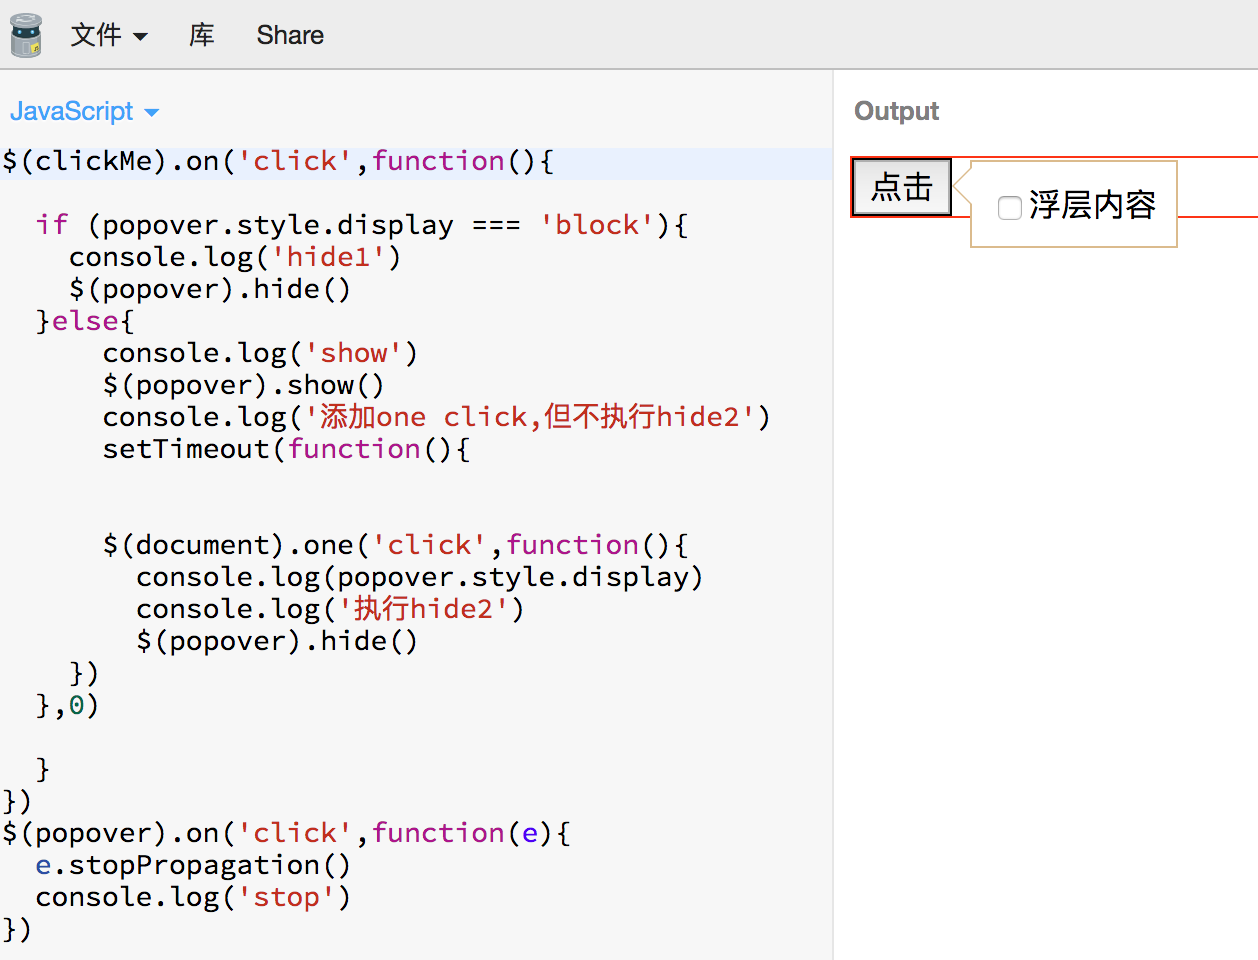Screen dimensions: 1258x960
Task: Open the 库 menu
Action: coord(201,35)
